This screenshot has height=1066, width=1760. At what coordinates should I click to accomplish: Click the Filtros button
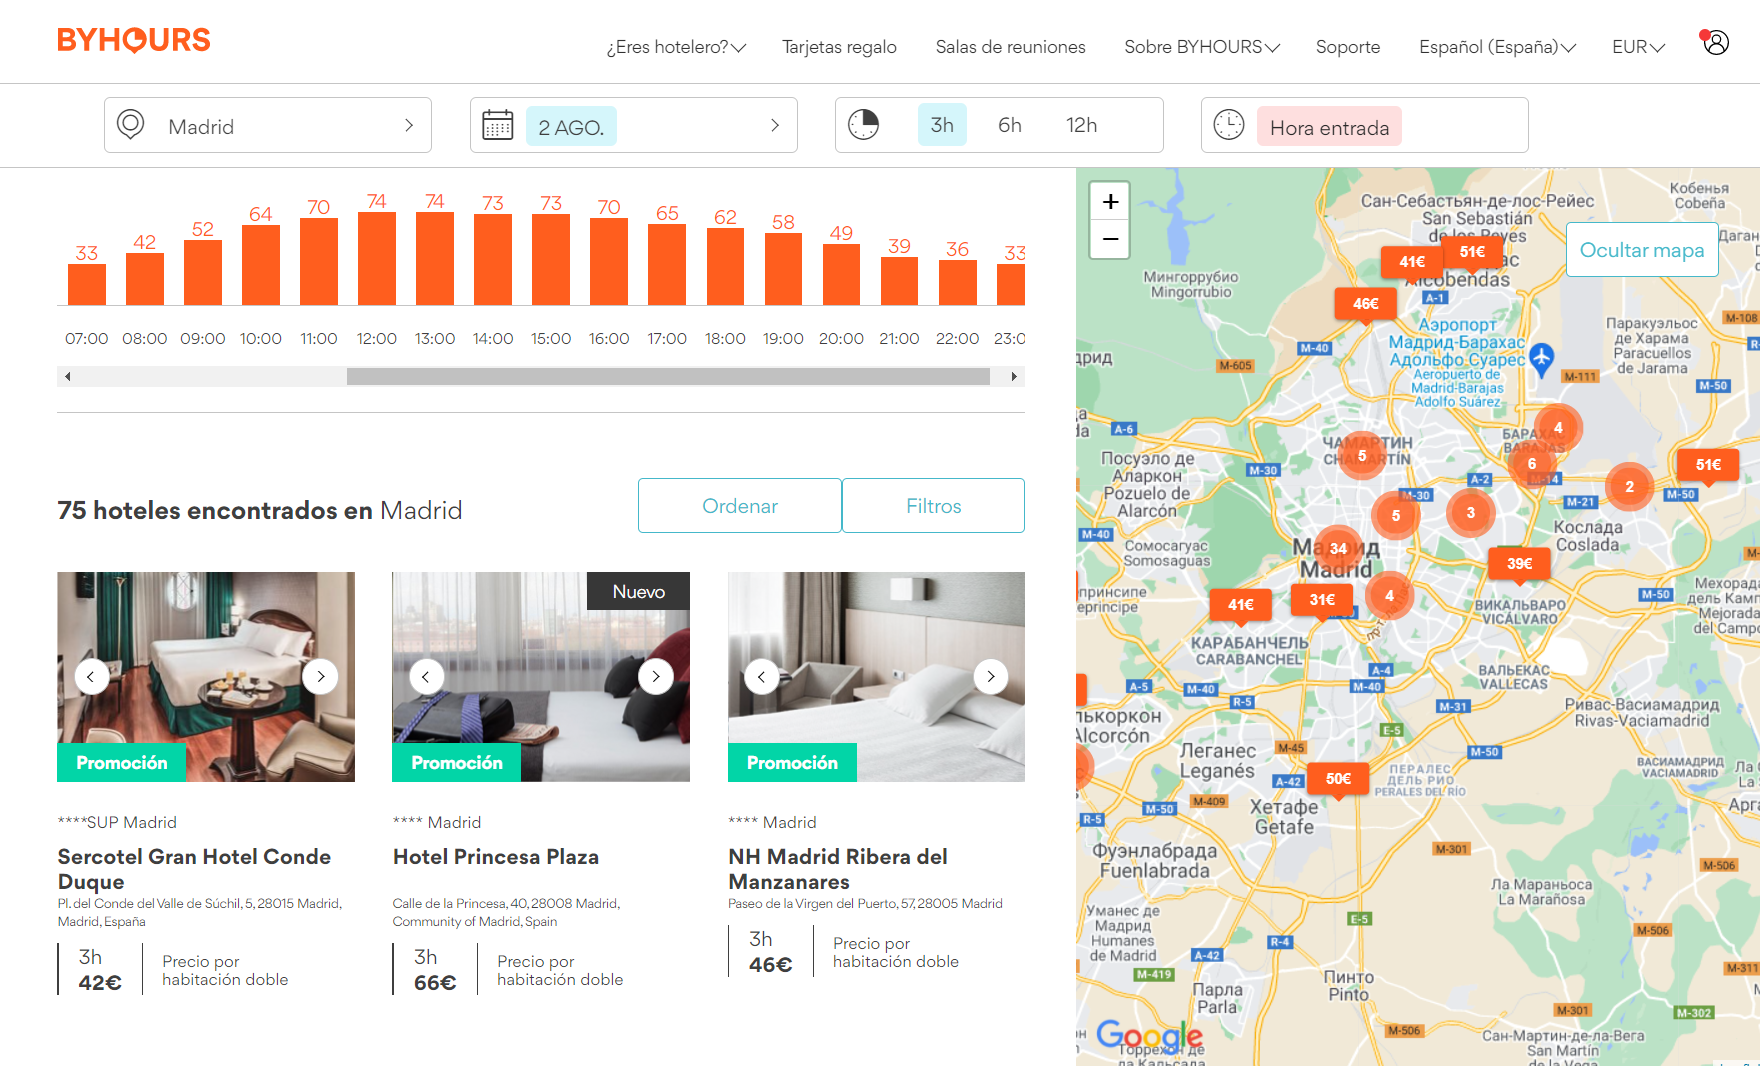[934, 506]
